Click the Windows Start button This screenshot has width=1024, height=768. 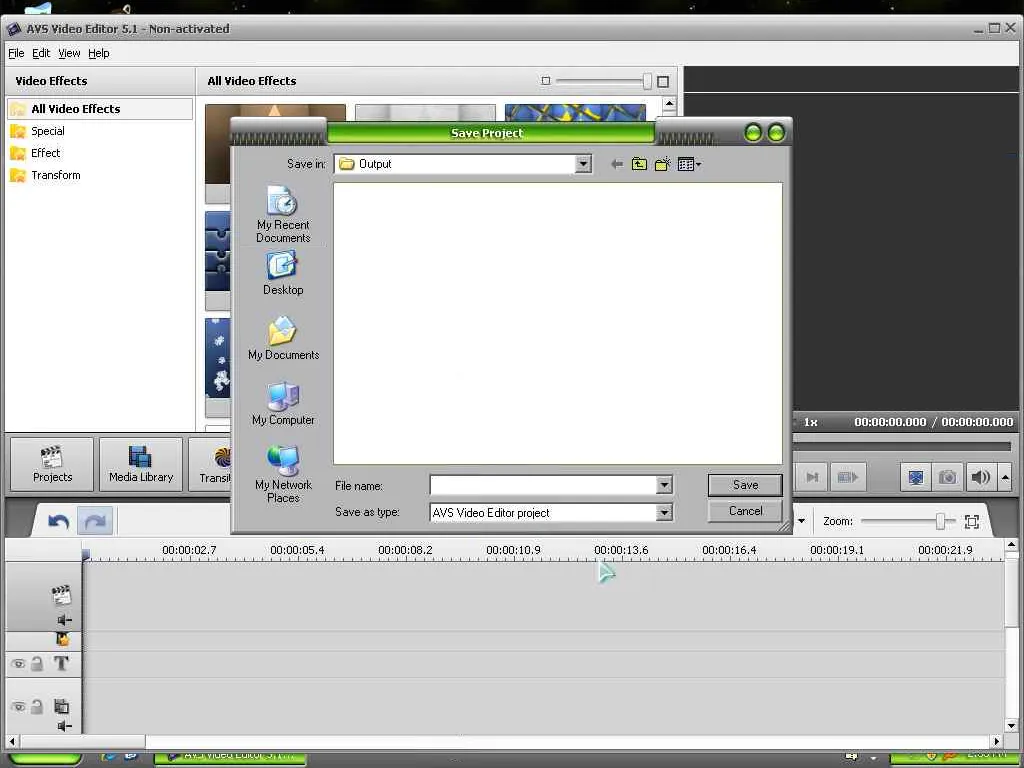tap(45, 758)
